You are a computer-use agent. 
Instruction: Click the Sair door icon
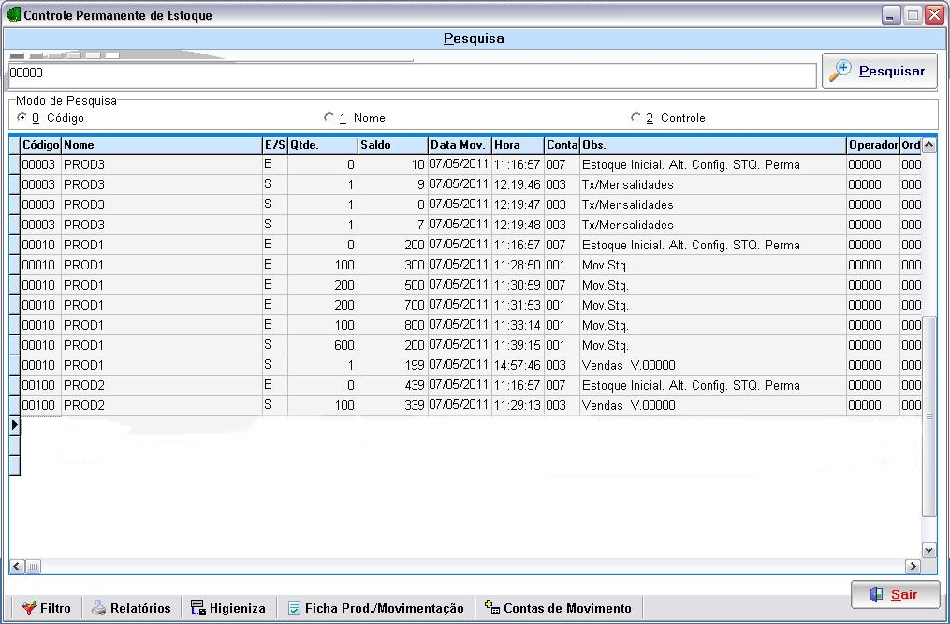click(876, 594)
